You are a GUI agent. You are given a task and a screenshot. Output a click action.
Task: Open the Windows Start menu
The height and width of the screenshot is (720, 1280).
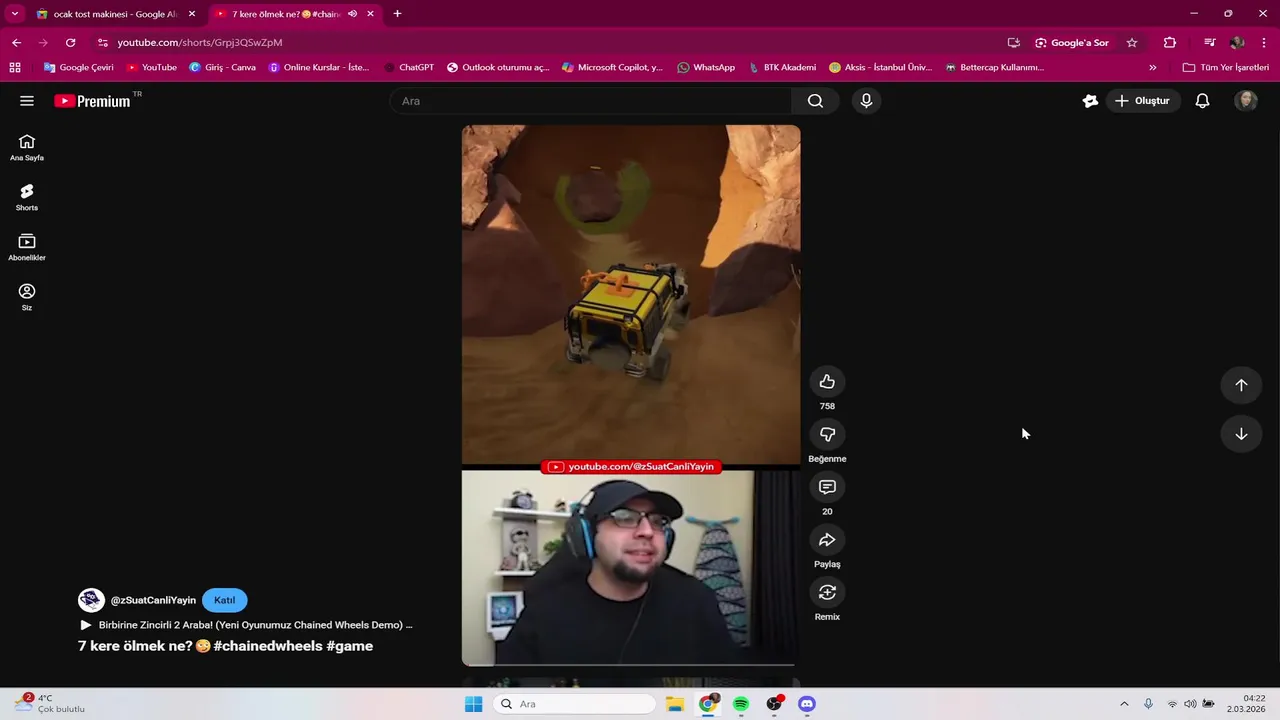(474, 704)
